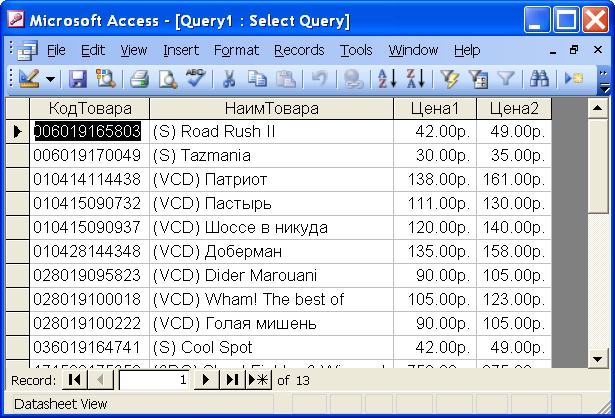This screenshot has height=418, width=615.
Task: Click the select-all corner box of the datasheet
Action: coord(18,109)
